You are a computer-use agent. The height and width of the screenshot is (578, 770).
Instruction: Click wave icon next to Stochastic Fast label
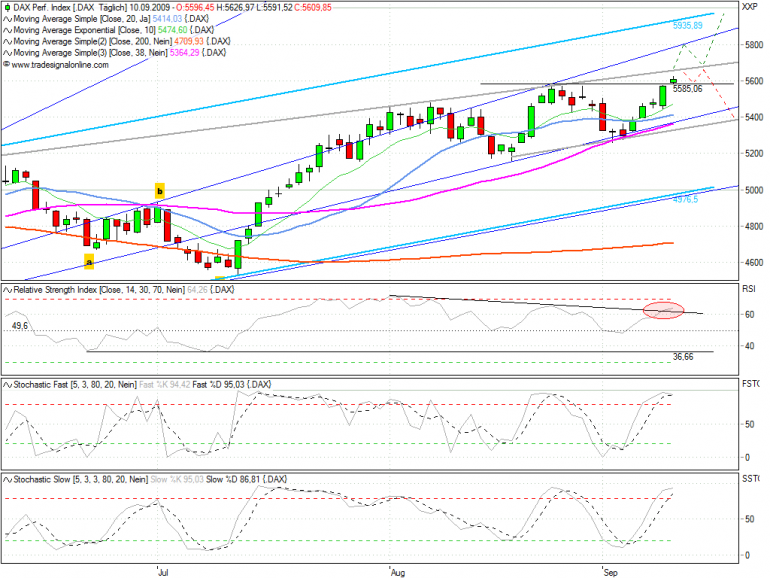7,385
